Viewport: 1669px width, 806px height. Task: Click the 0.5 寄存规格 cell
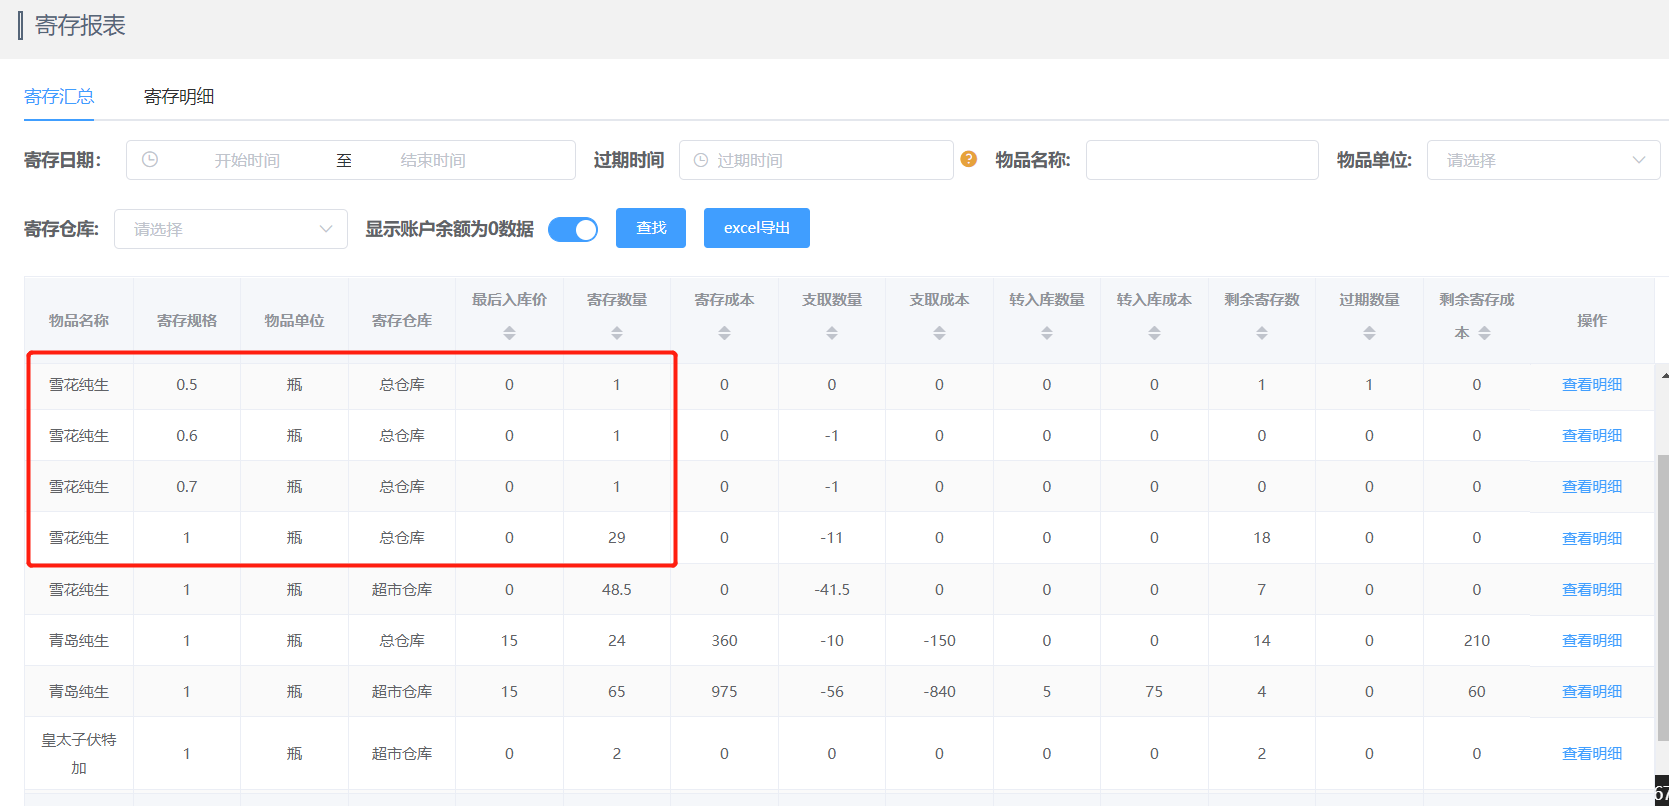coord(187,385)
